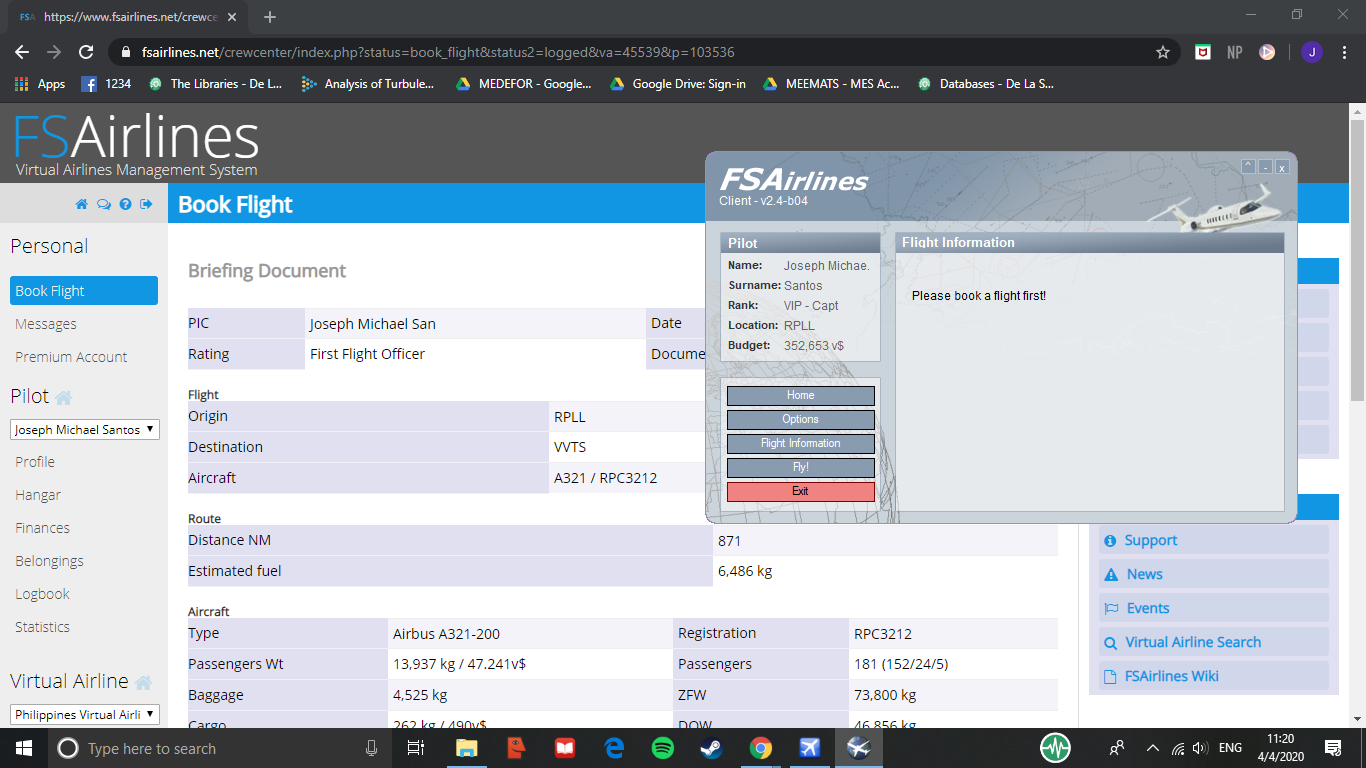Click the browser address bar URL
Screen dimensions: 1366x768
[x=438, y=52]
